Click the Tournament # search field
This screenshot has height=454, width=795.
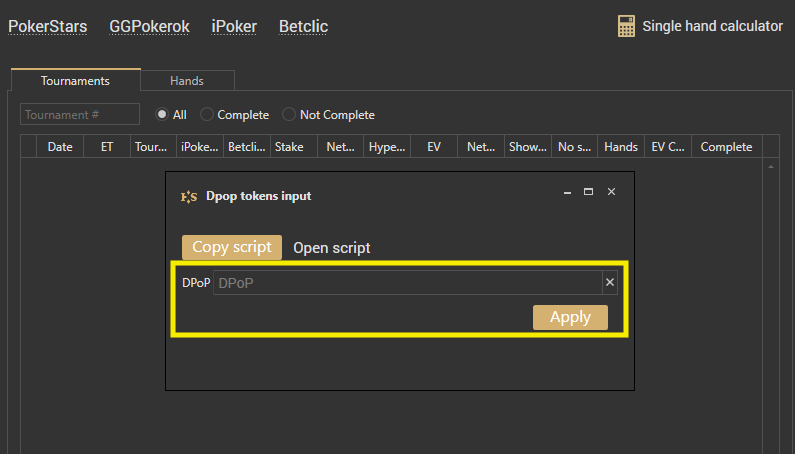pyautogui.click(x=80, y=115)
